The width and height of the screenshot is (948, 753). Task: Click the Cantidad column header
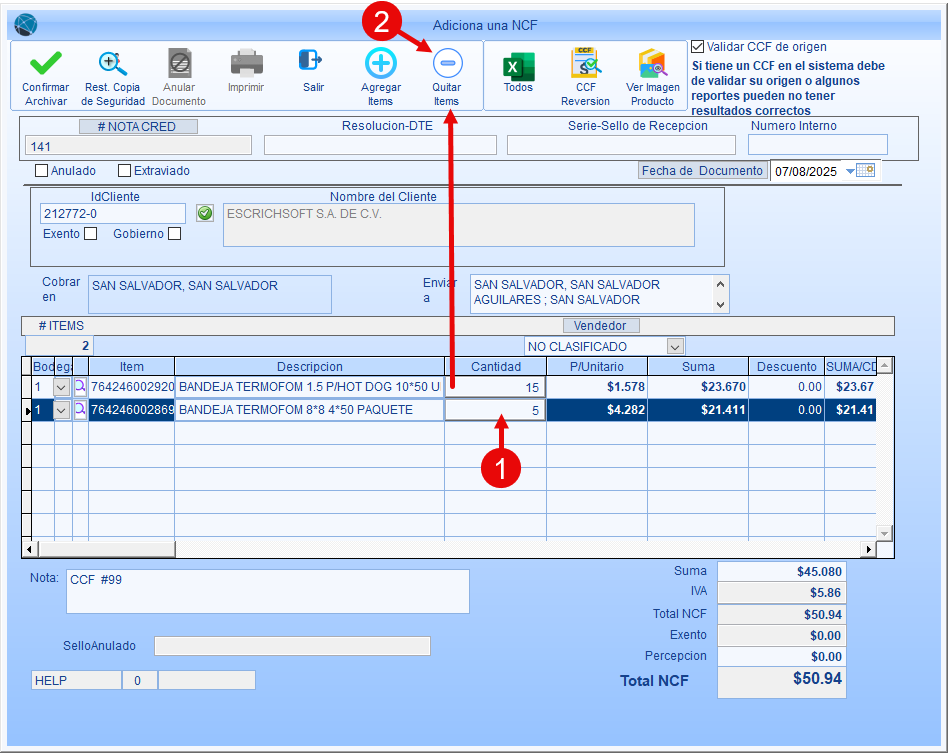click(496, 367)
